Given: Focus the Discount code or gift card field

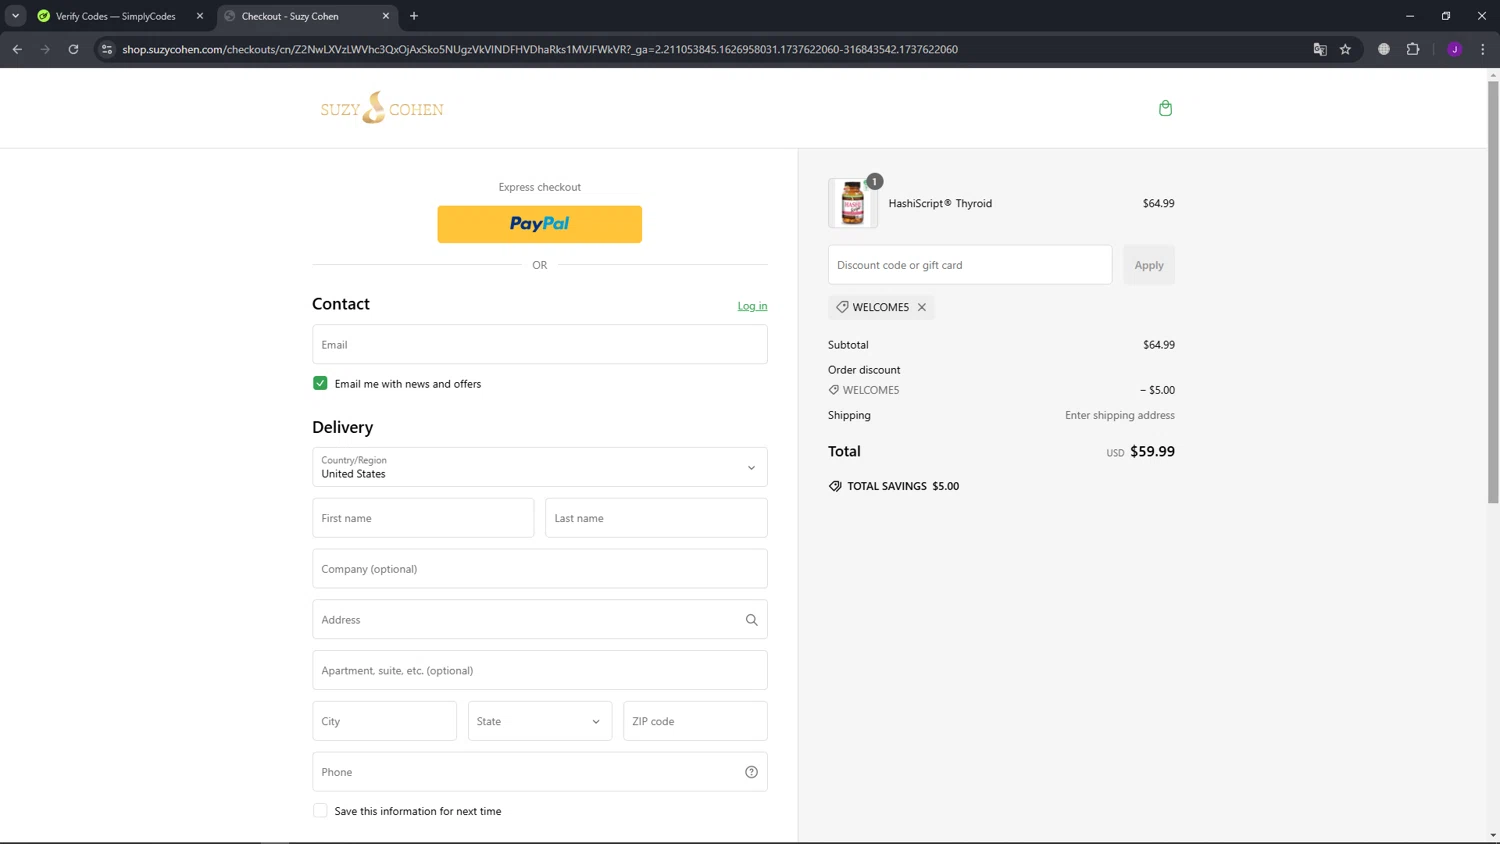Looking at the screenshot, I should click(970, 265).
